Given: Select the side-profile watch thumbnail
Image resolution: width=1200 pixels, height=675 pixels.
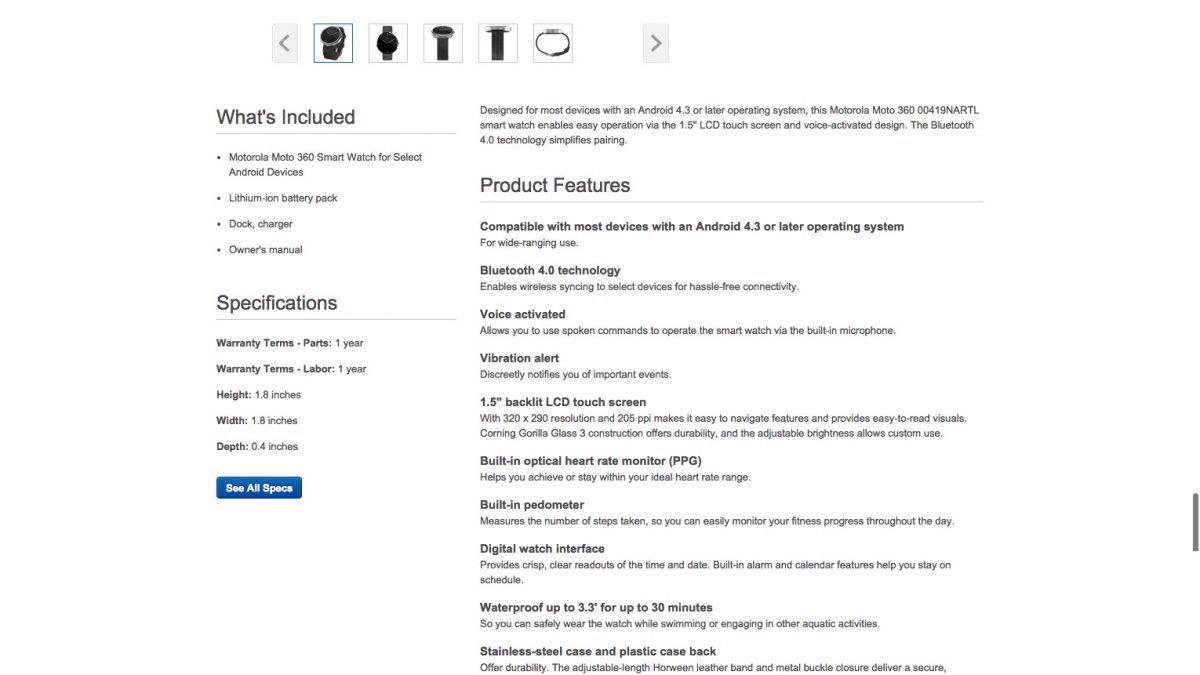Looking at the screenshot, I should click(553, 43).
